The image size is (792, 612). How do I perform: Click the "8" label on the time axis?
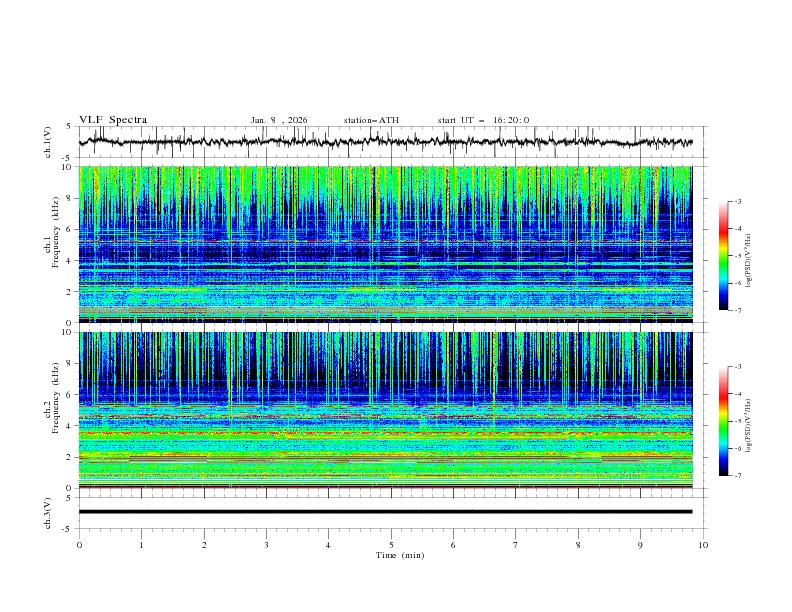pos(578,545)
